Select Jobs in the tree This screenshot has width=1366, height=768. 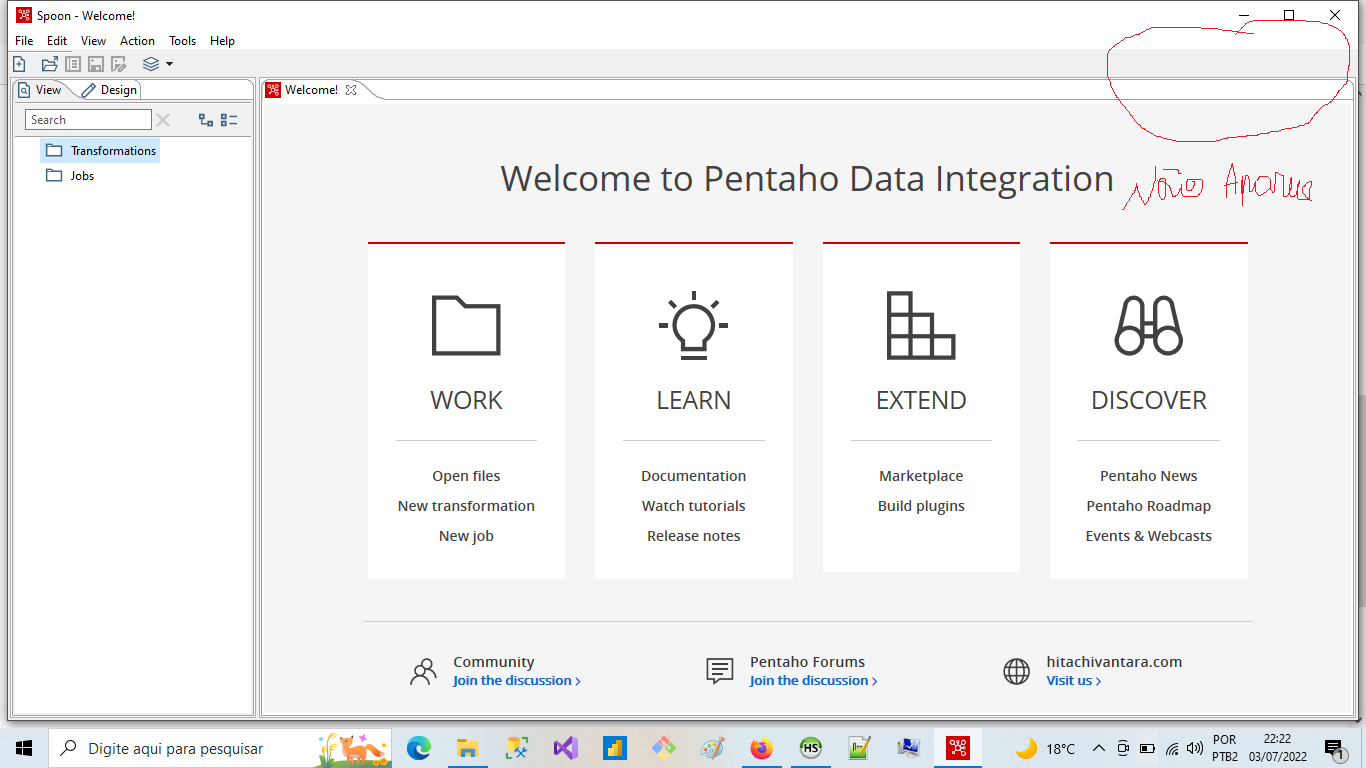click(70, 176)
